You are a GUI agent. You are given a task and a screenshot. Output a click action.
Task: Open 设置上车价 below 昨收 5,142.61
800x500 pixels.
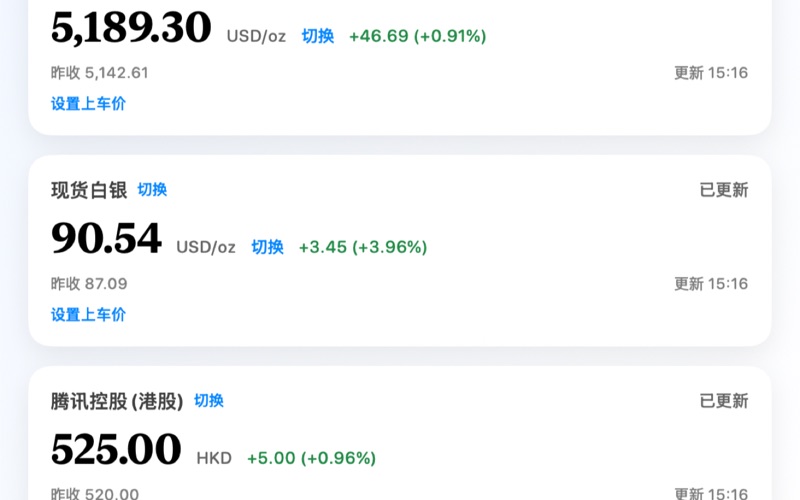pyautogui.click(x=88, y=103)
